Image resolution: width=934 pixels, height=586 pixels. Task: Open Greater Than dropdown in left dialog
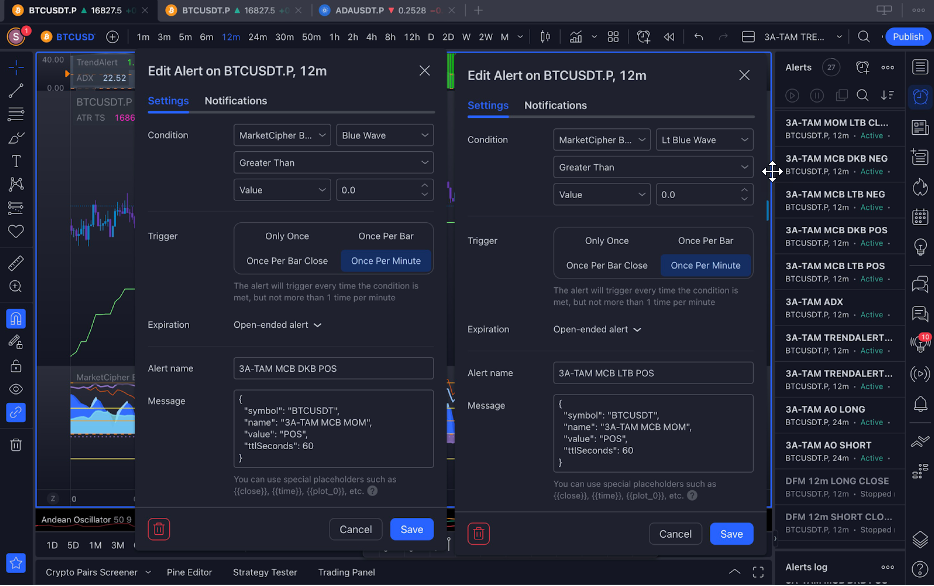(x=334, y=163)
